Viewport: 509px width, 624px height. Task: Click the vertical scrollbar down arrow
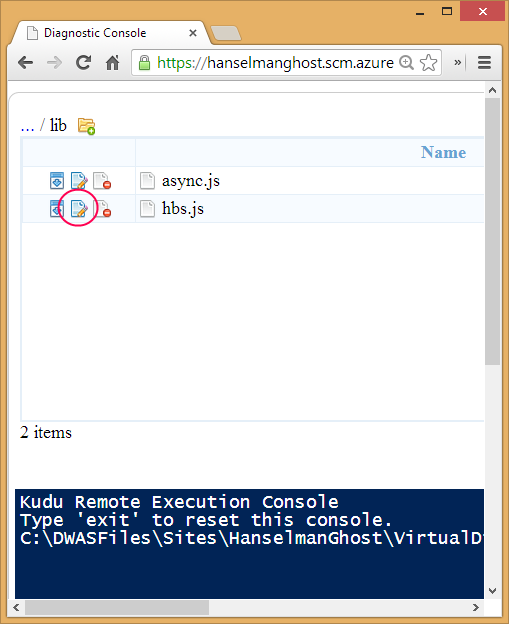click(492, 591)
